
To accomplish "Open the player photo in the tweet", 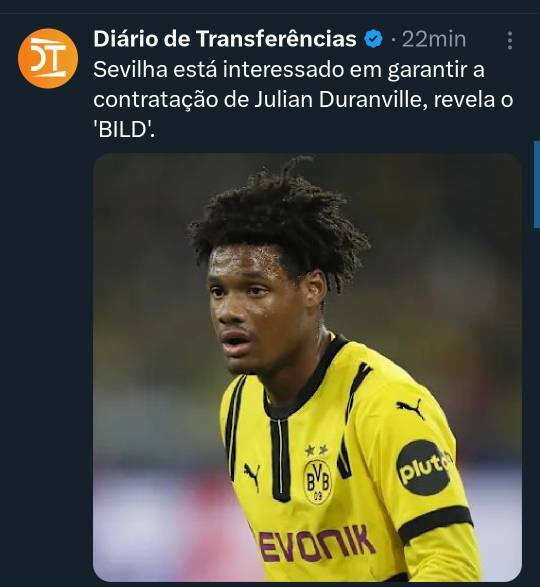I will [x=307, y=367].
